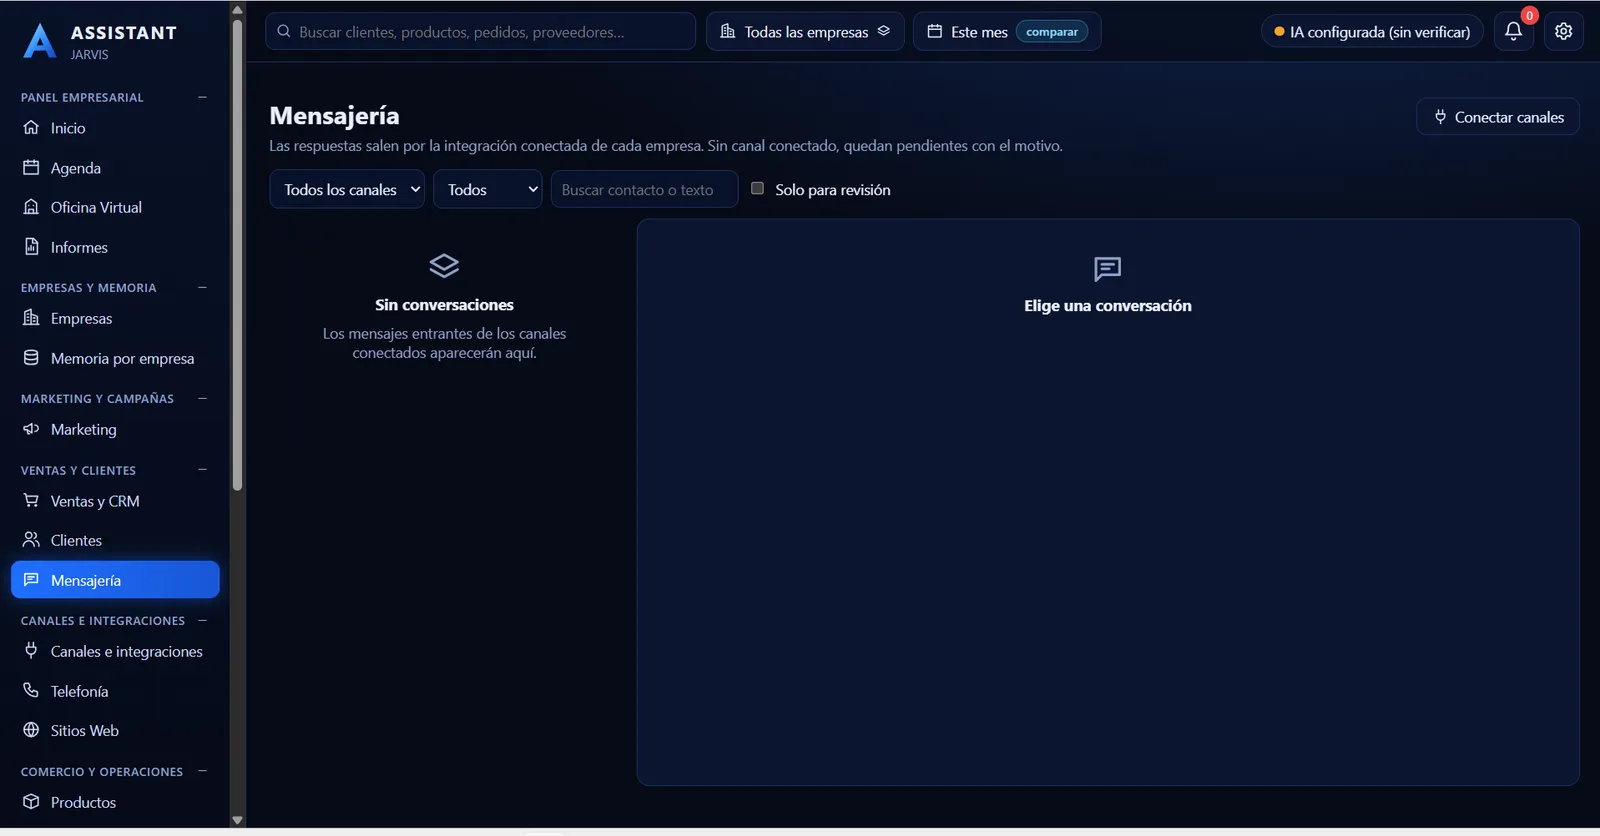Click the sidebar scrollbar down arrow
1600x836 pixels.
(x=237, y=820)
